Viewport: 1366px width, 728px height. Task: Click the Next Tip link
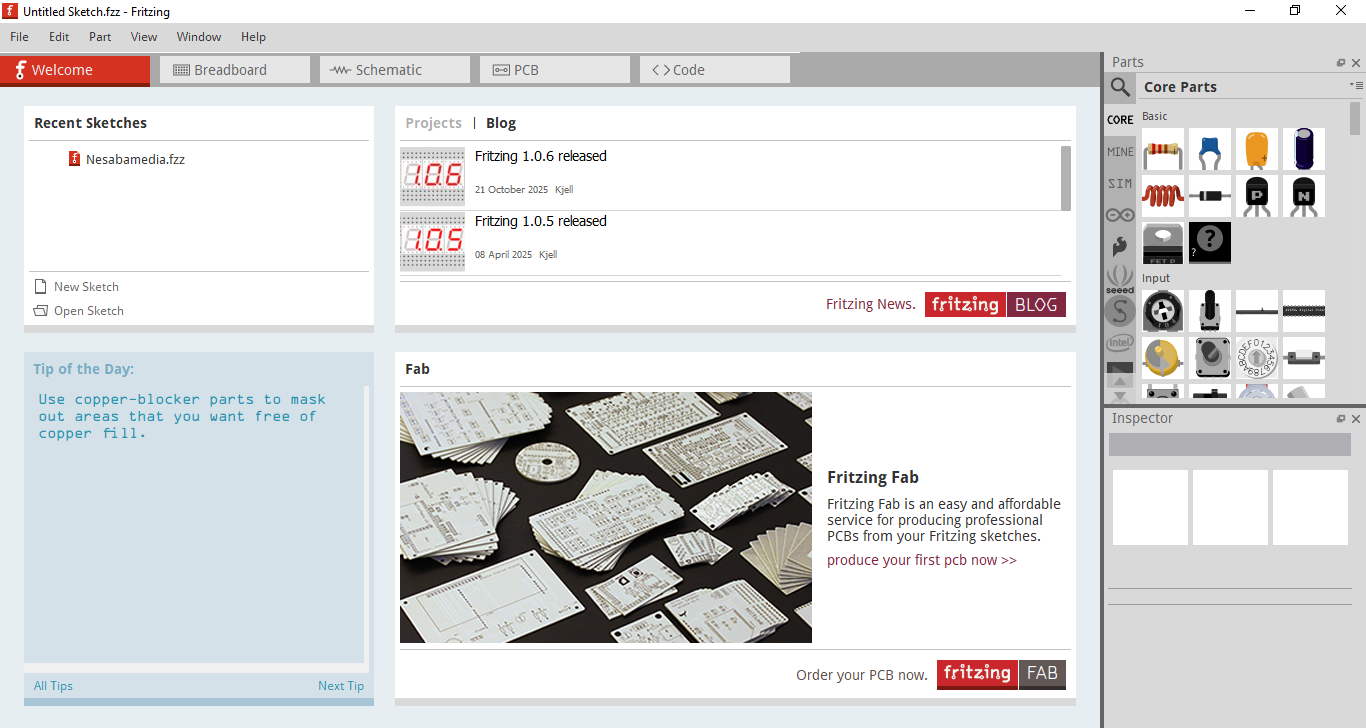pos(340,686)
